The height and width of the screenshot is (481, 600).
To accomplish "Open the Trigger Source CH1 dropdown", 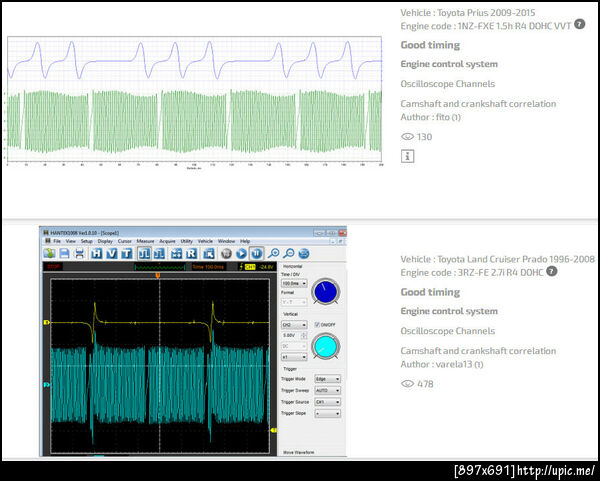I will 328,402.
